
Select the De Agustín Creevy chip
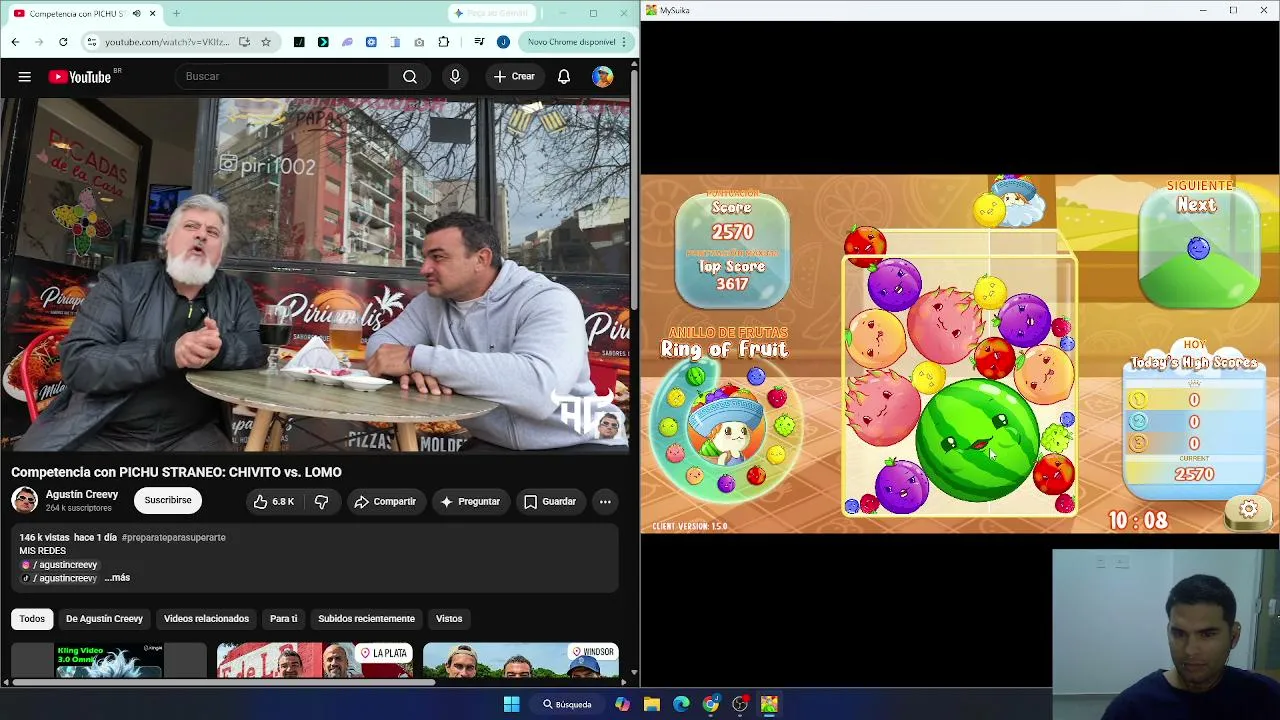coord(104,619)
